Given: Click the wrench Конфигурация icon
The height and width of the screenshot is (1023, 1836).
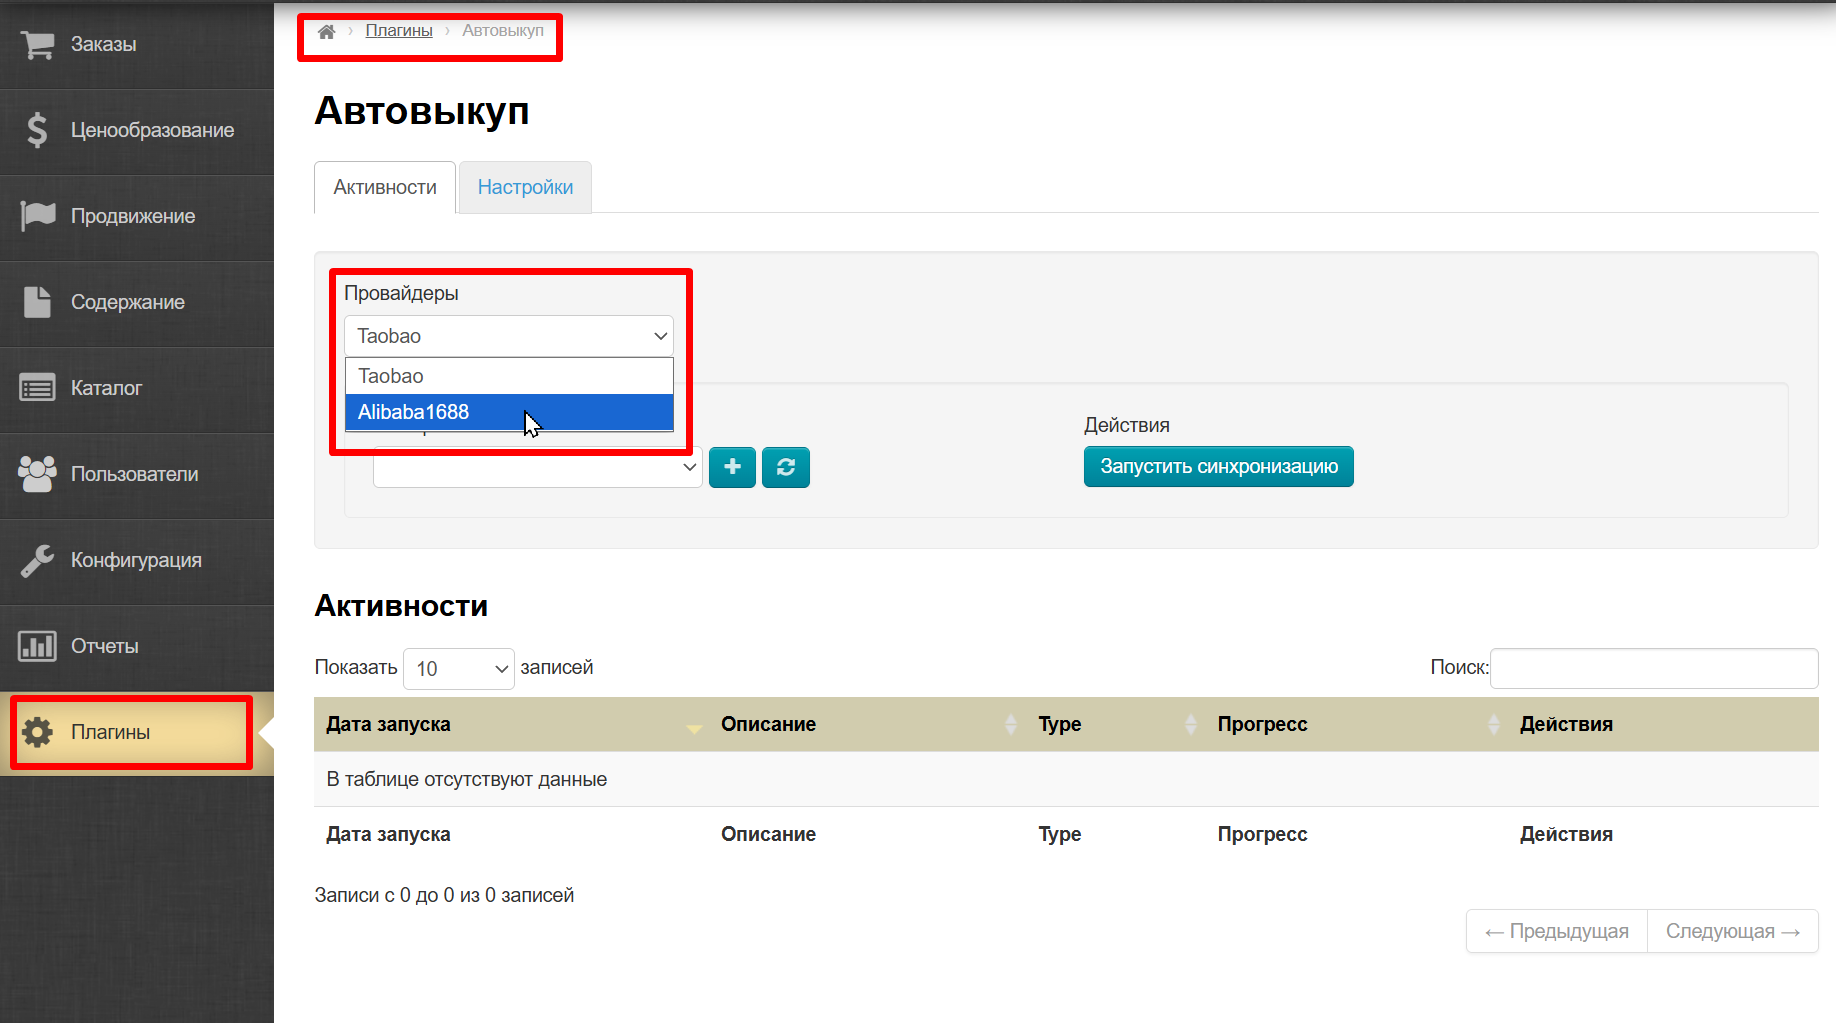Looking at the screenshot, I should (x=38, y=560).
